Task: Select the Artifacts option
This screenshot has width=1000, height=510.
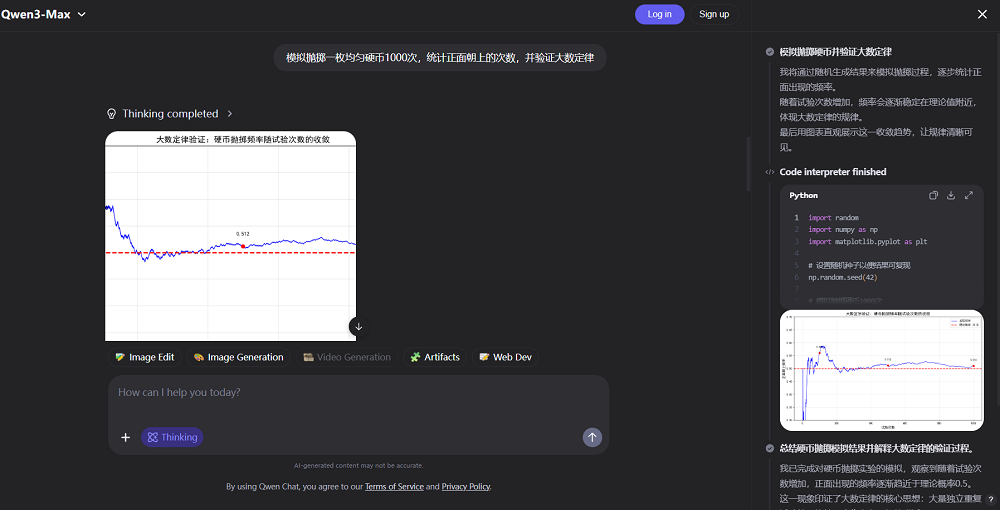Action: (435, 357)
